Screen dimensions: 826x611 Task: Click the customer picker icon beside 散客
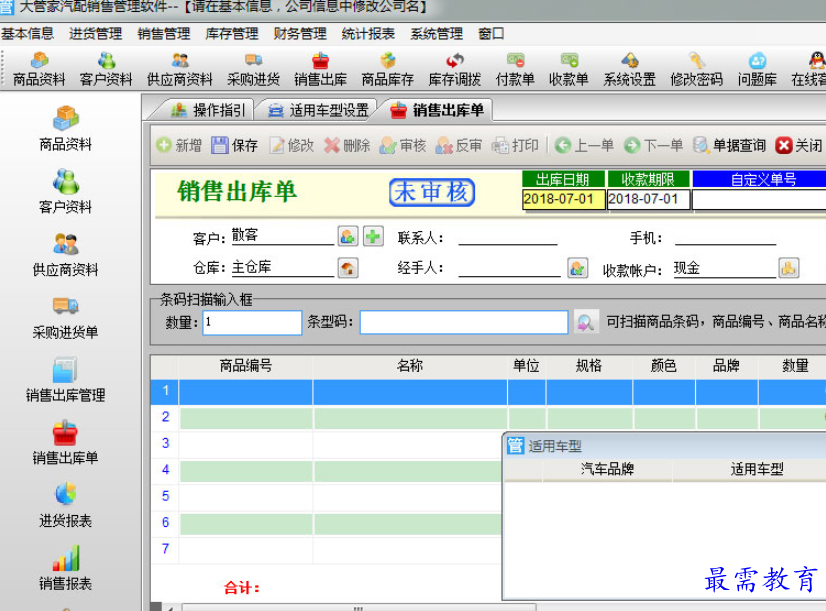348,236
